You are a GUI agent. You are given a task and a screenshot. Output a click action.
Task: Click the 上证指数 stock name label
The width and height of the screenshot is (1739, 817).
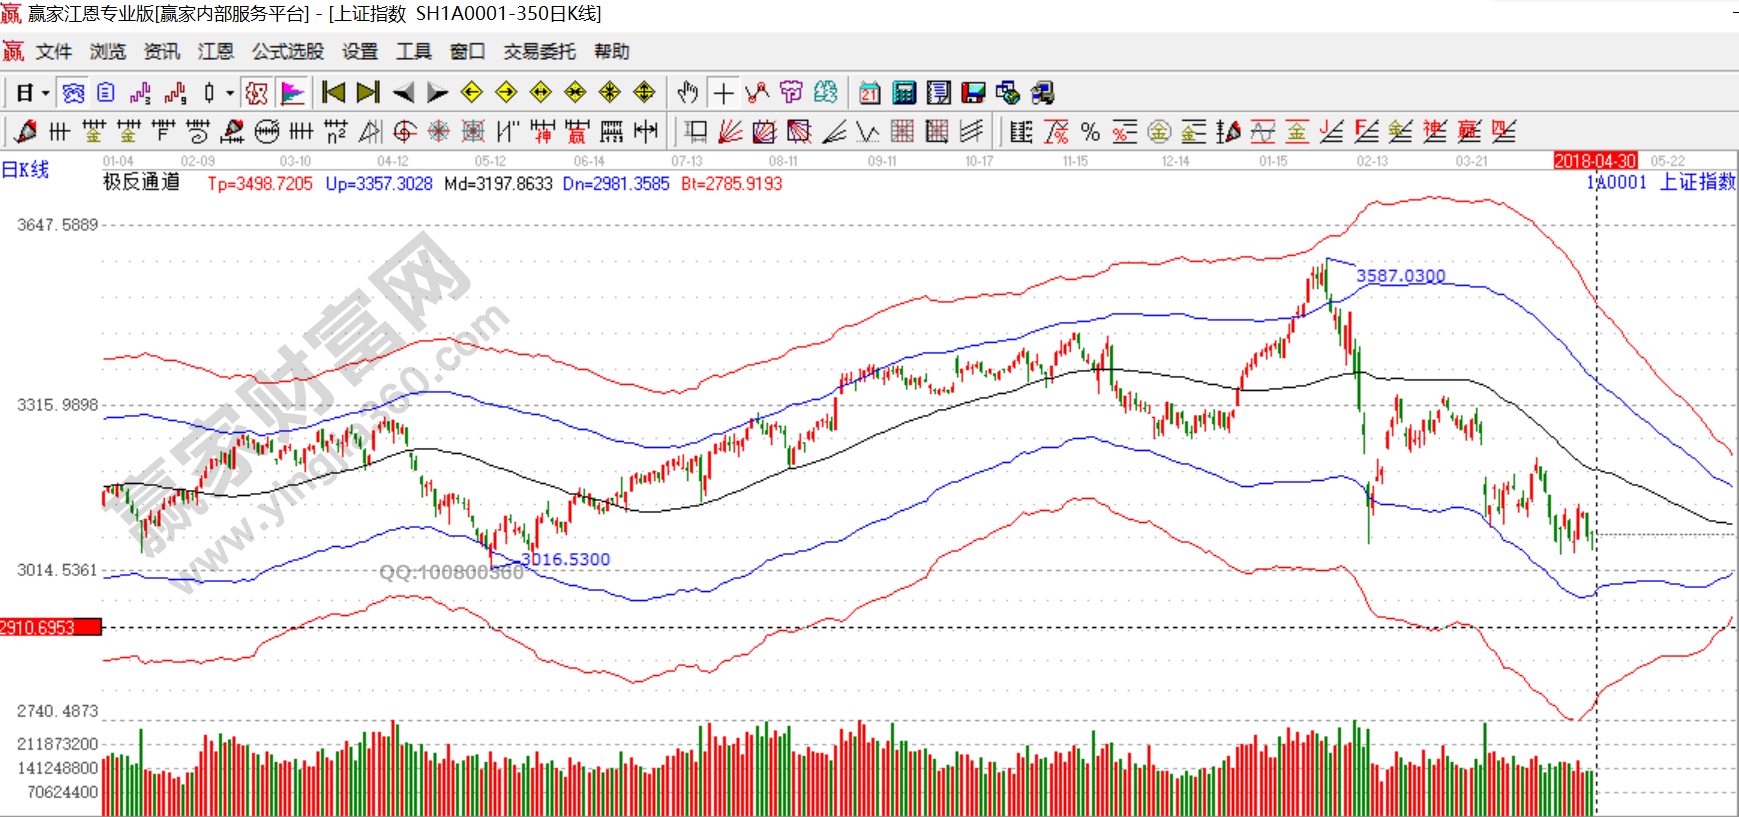[x=1697, y=182]
